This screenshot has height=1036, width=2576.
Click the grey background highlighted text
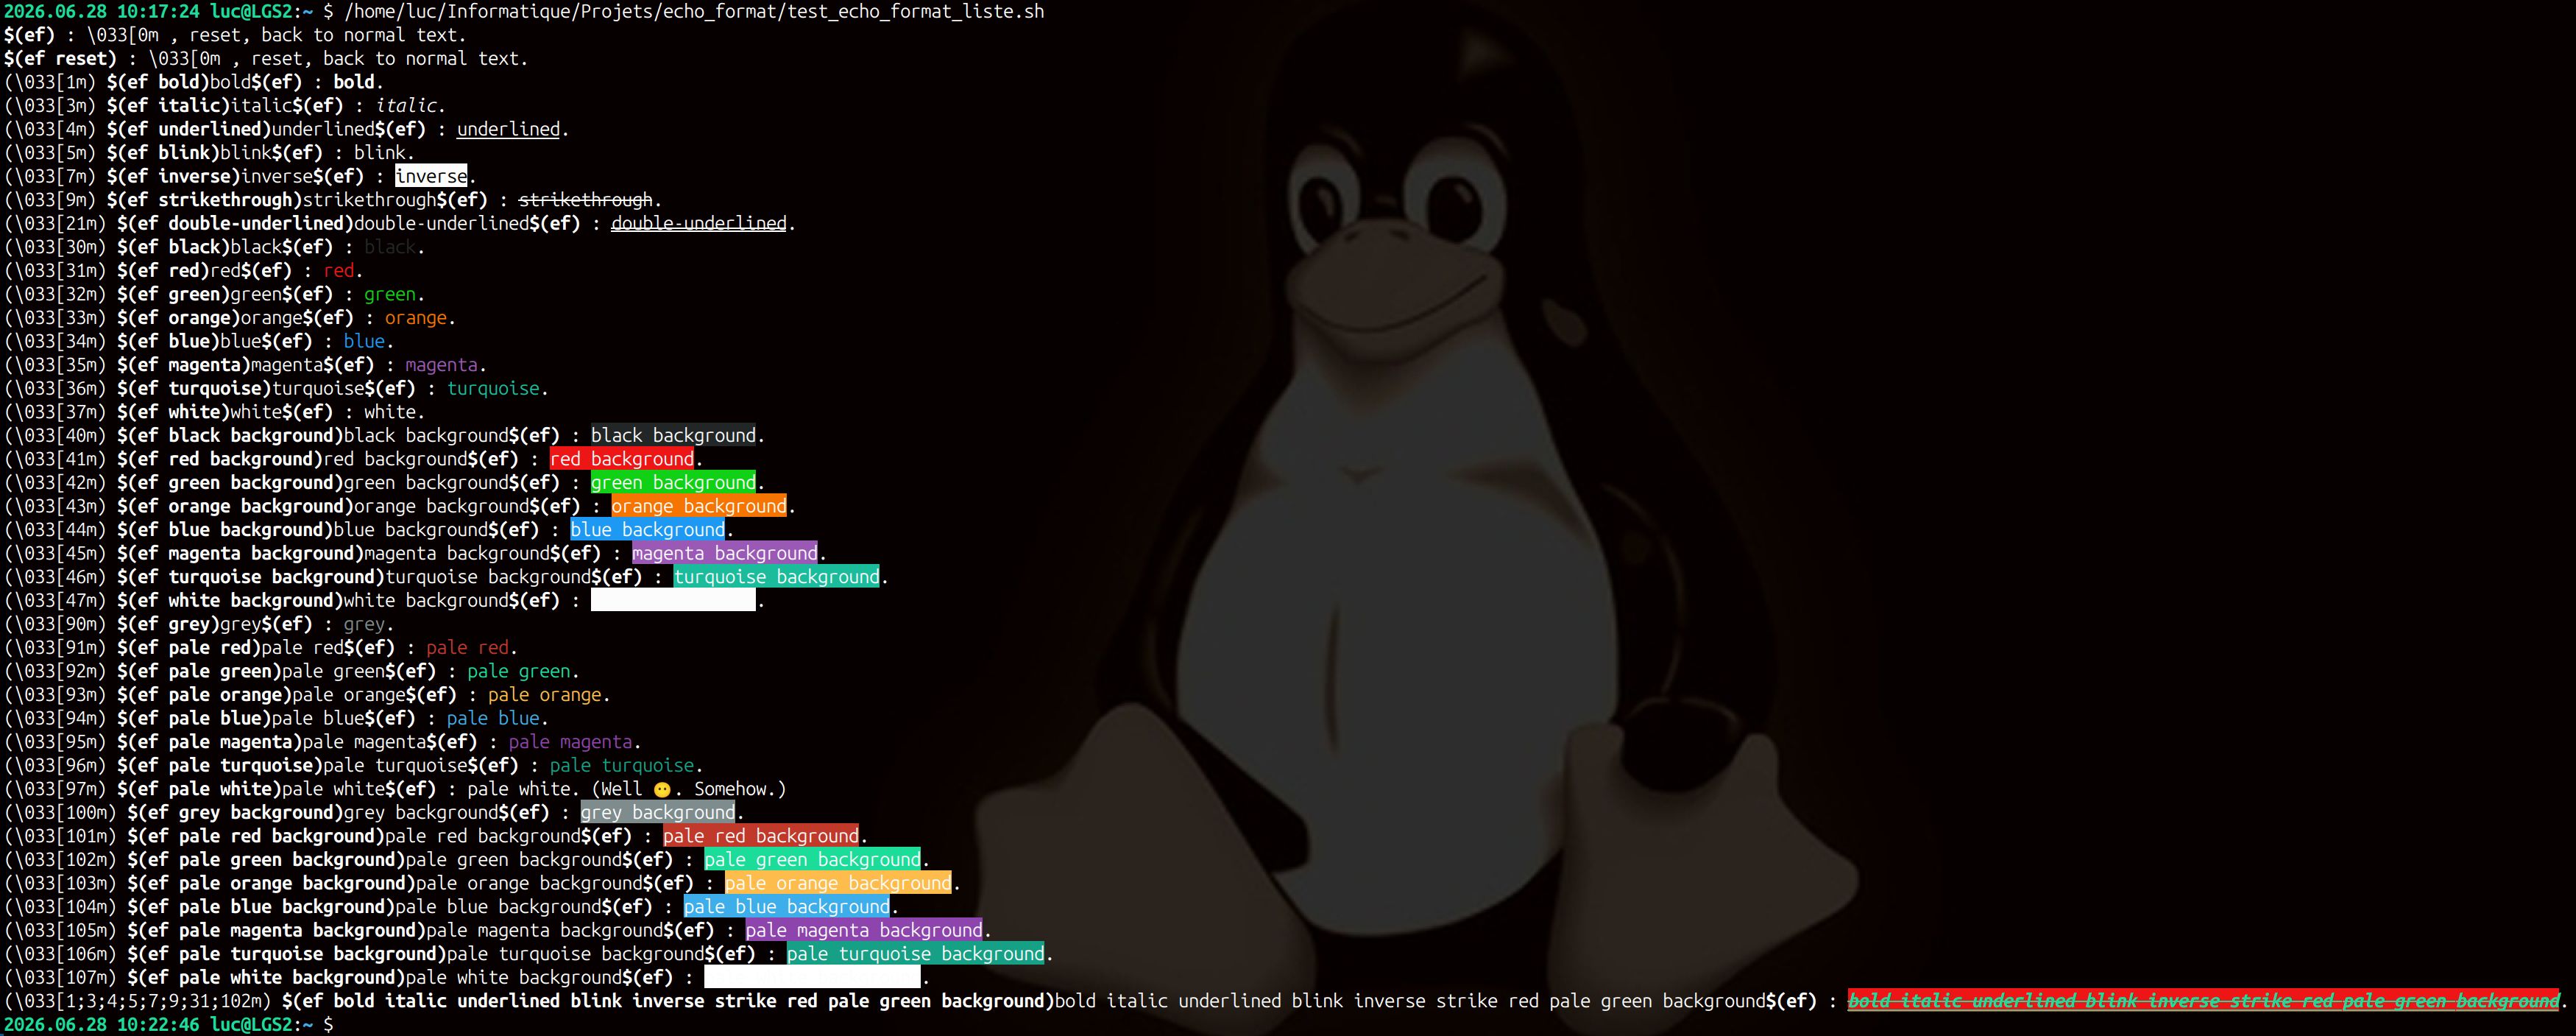(658, 813)
